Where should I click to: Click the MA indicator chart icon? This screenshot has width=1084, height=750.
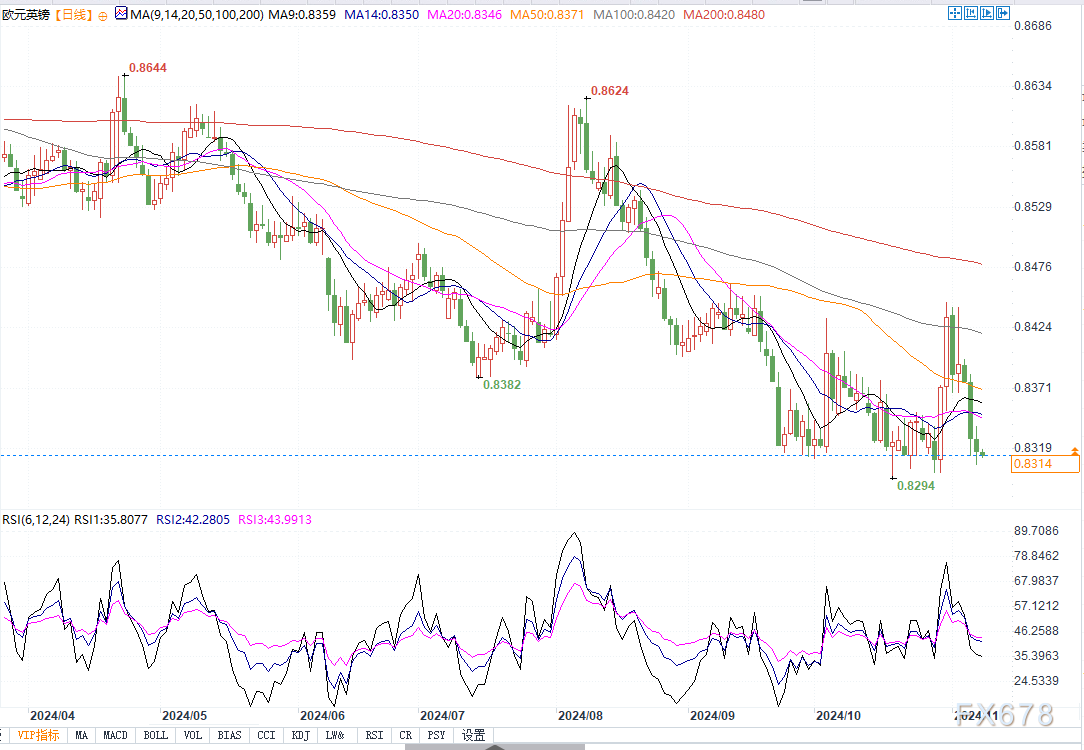coord(121,15)
